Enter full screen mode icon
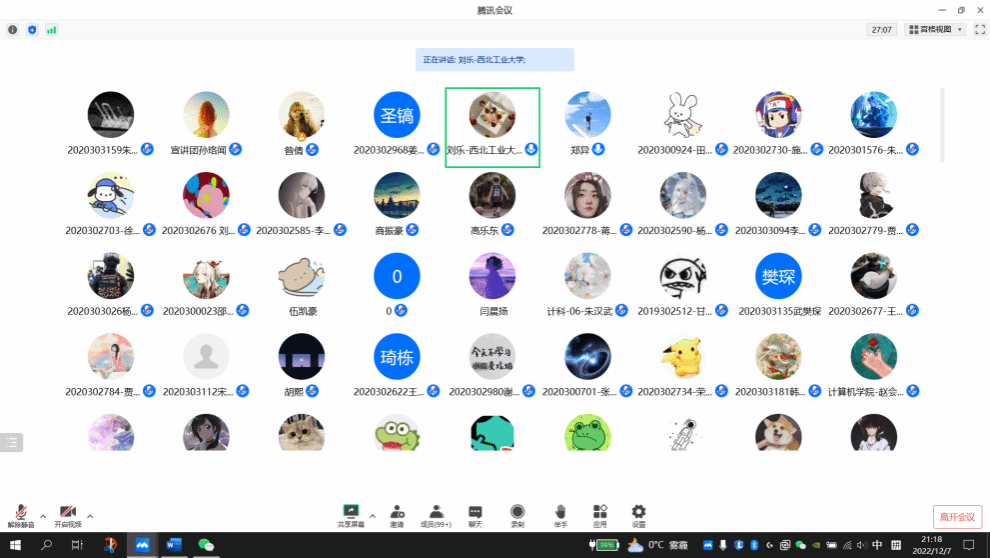This screenshot has width=990, height=558. (979, 30)
